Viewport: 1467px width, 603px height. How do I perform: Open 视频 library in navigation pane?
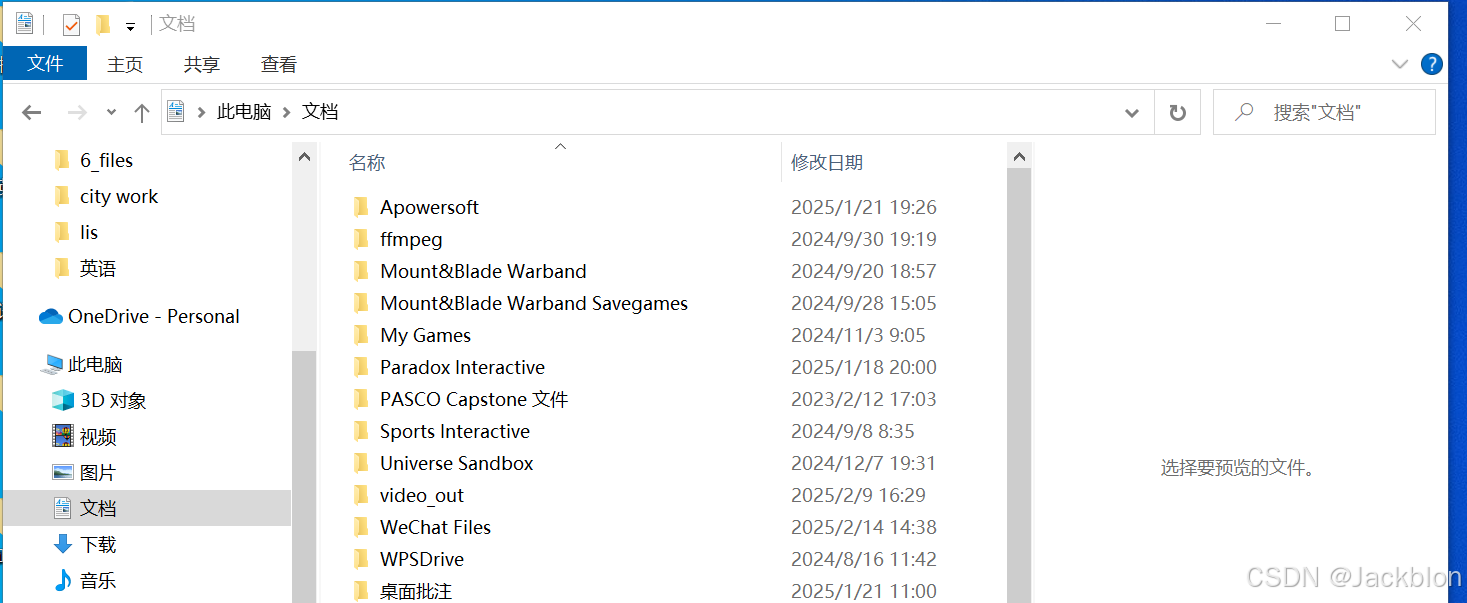point(98,436)
